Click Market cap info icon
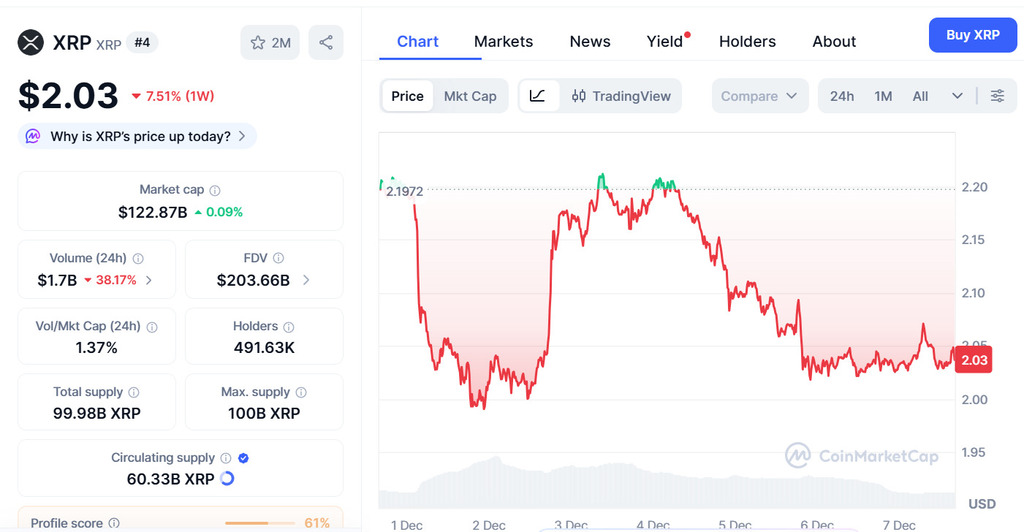 click(x=215, y=190)
